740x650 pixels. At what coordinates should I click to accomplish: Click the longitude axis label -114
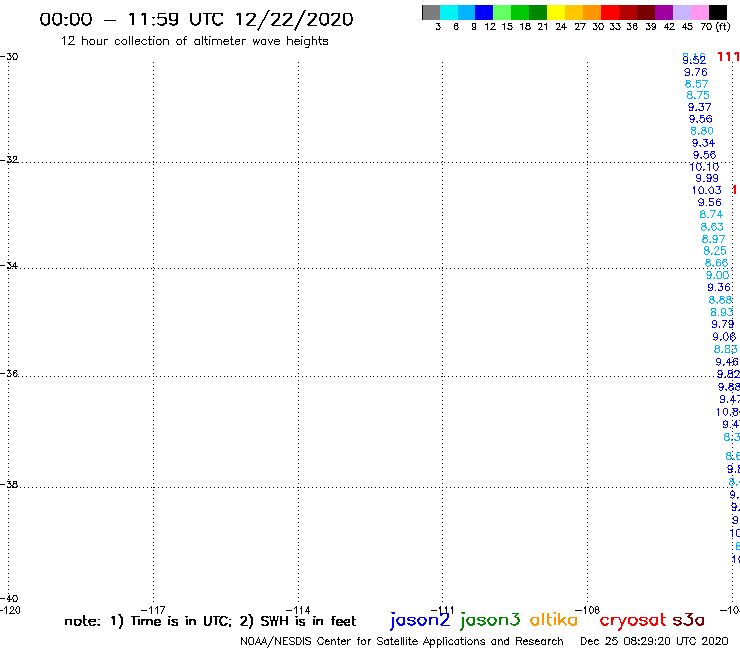(298, 610)
